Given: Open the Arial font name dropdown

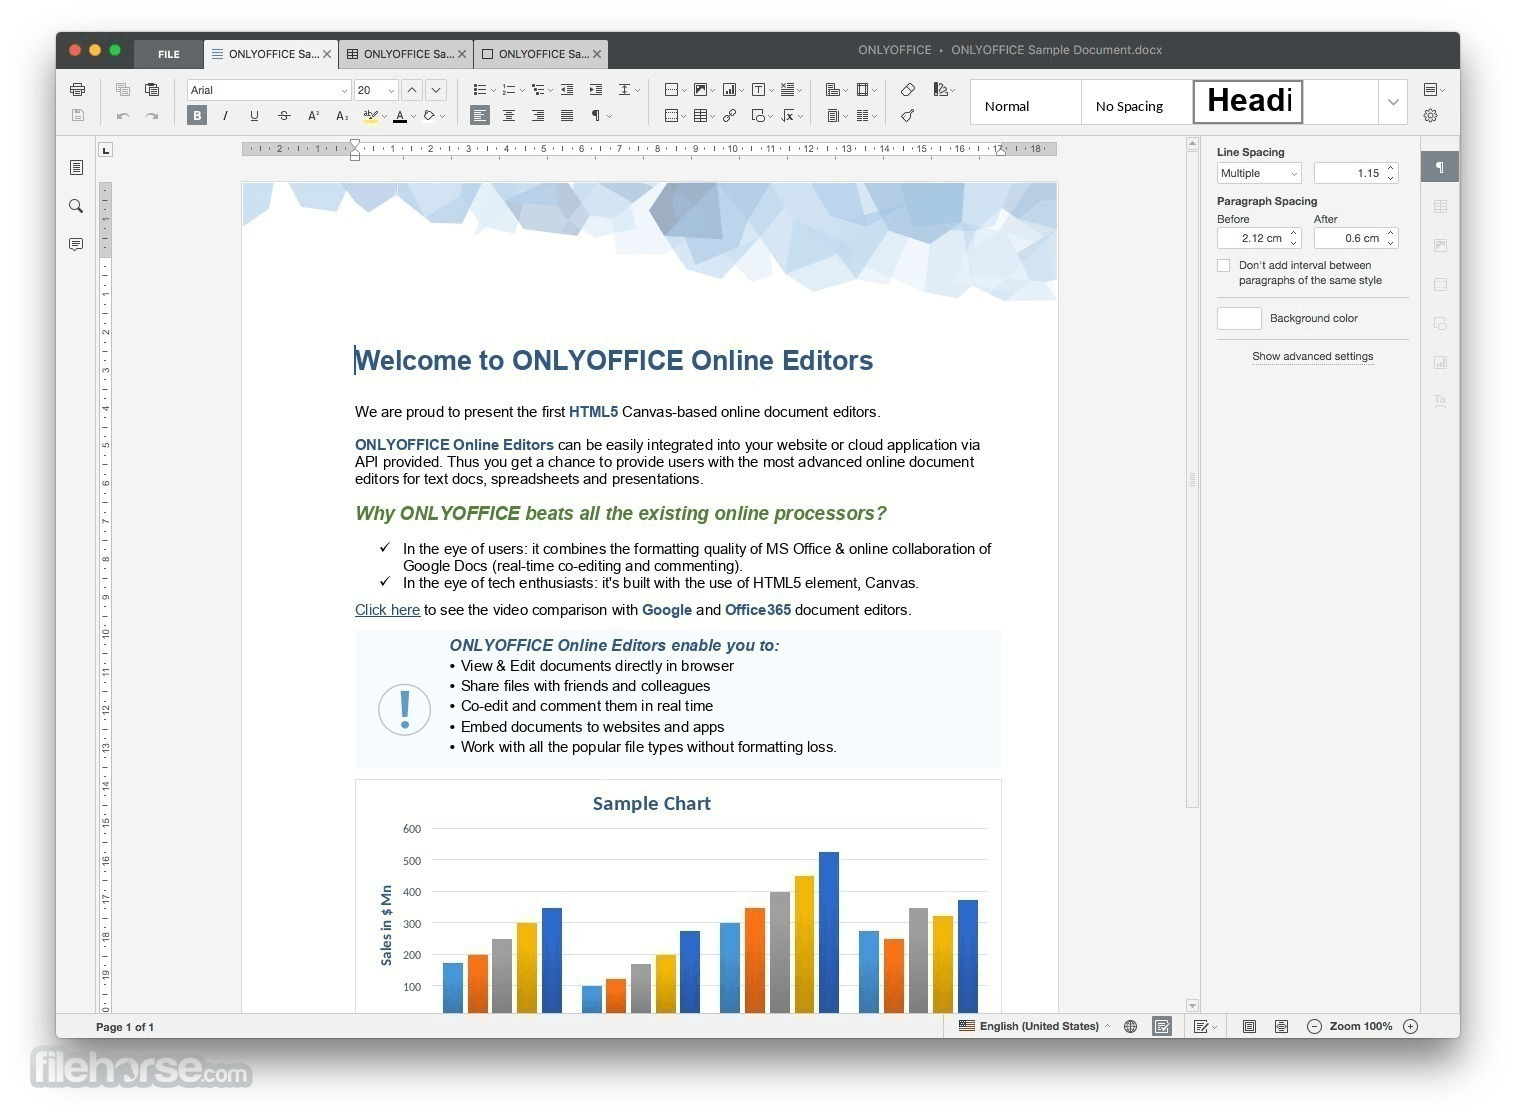Looking at the screenshot, I should pos(344,91).
